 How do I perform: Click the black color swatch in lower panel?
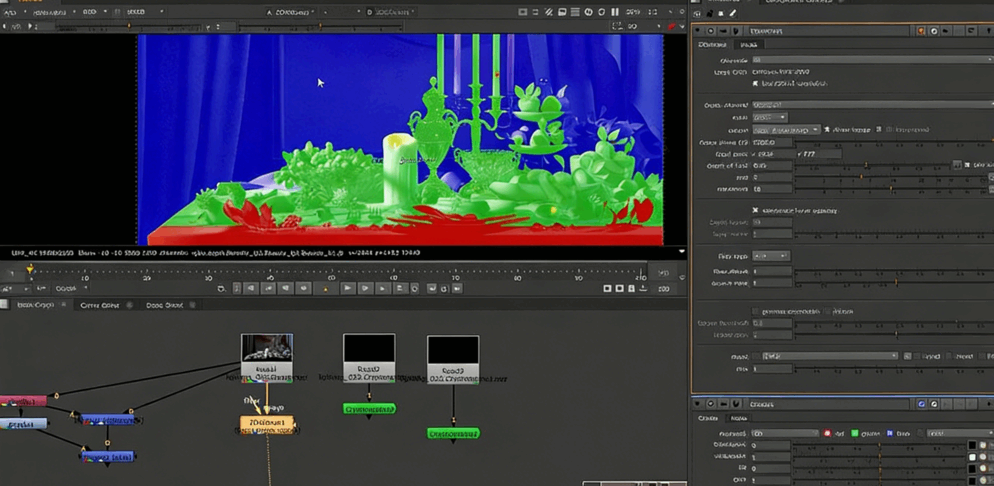[972, 445]
